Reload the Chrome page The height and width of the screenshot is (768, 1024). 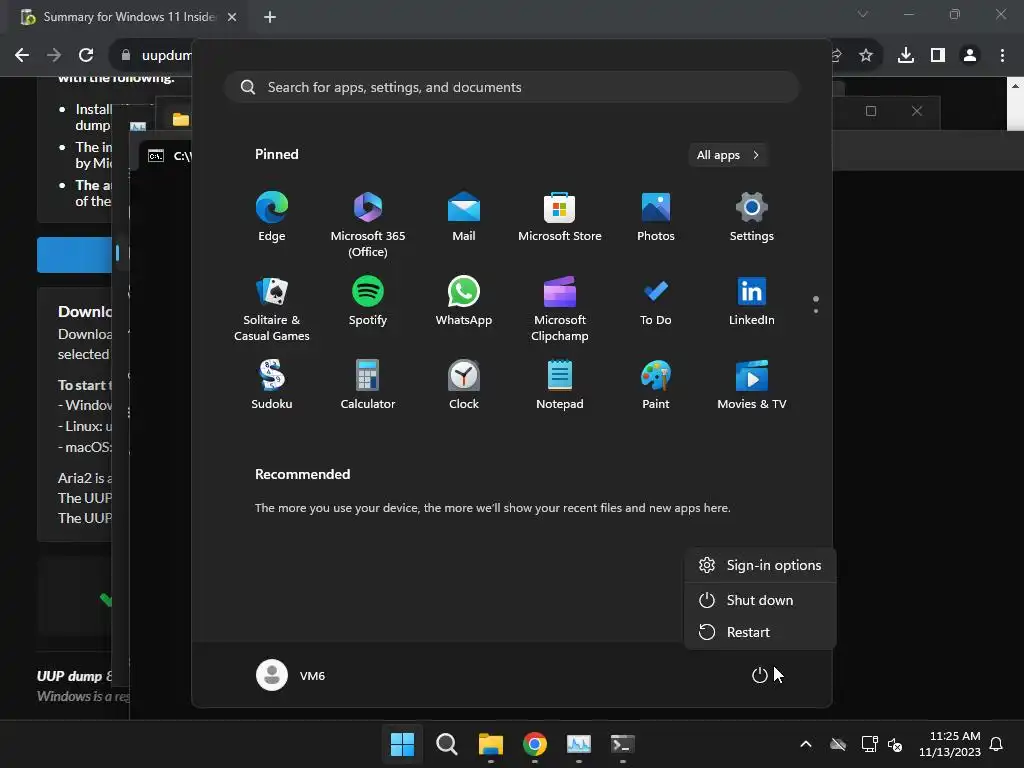(86, 56)
